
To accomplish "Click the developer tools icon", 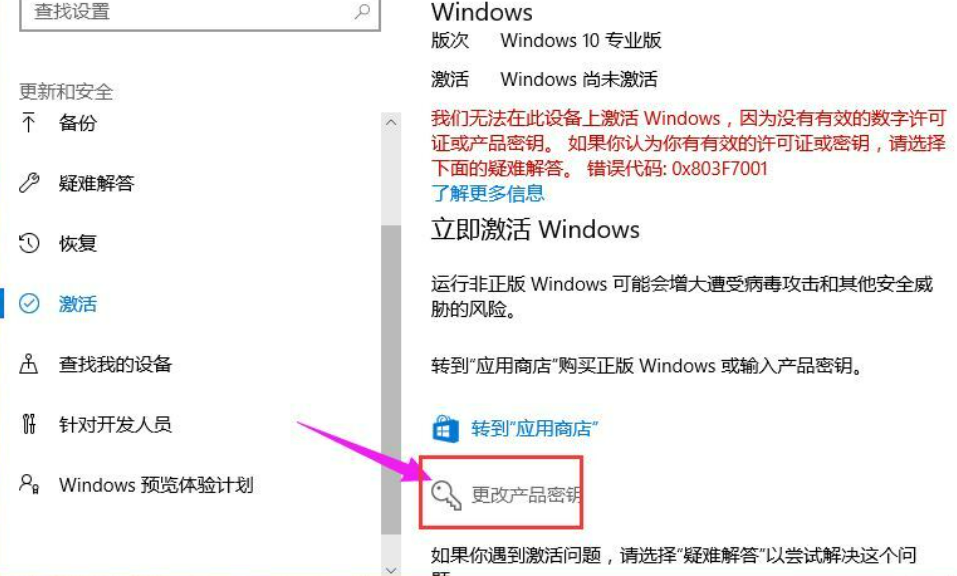I will click(29, 423).
